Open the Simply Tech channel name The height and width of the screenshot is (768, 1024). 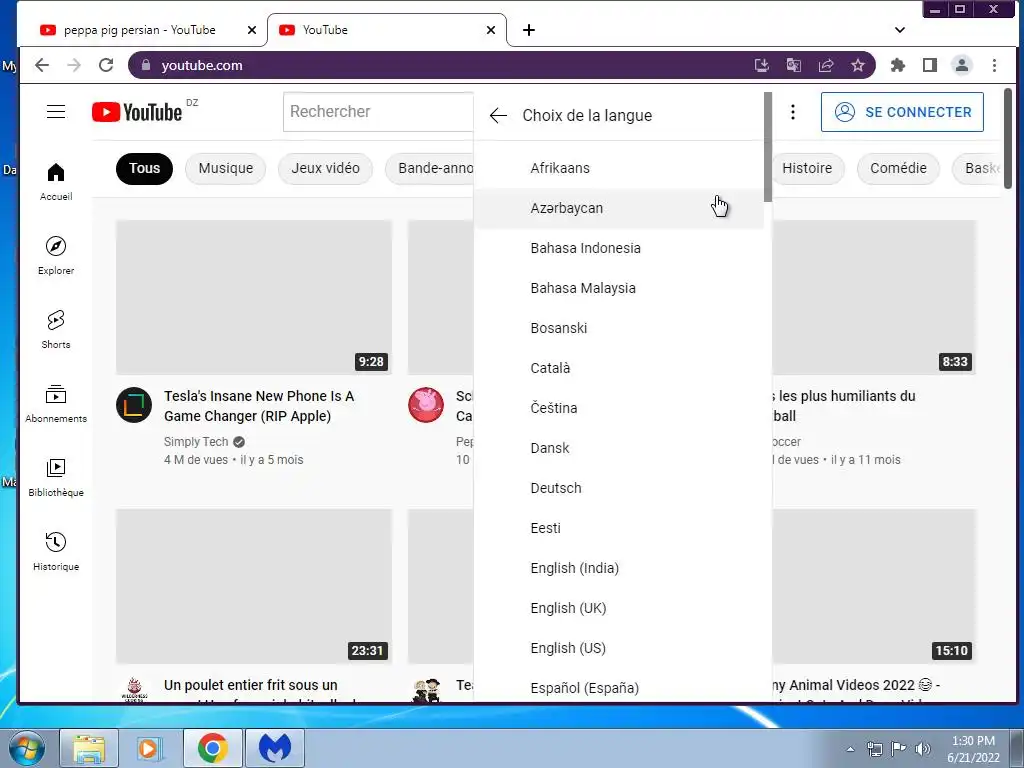(x=196, y=442)
